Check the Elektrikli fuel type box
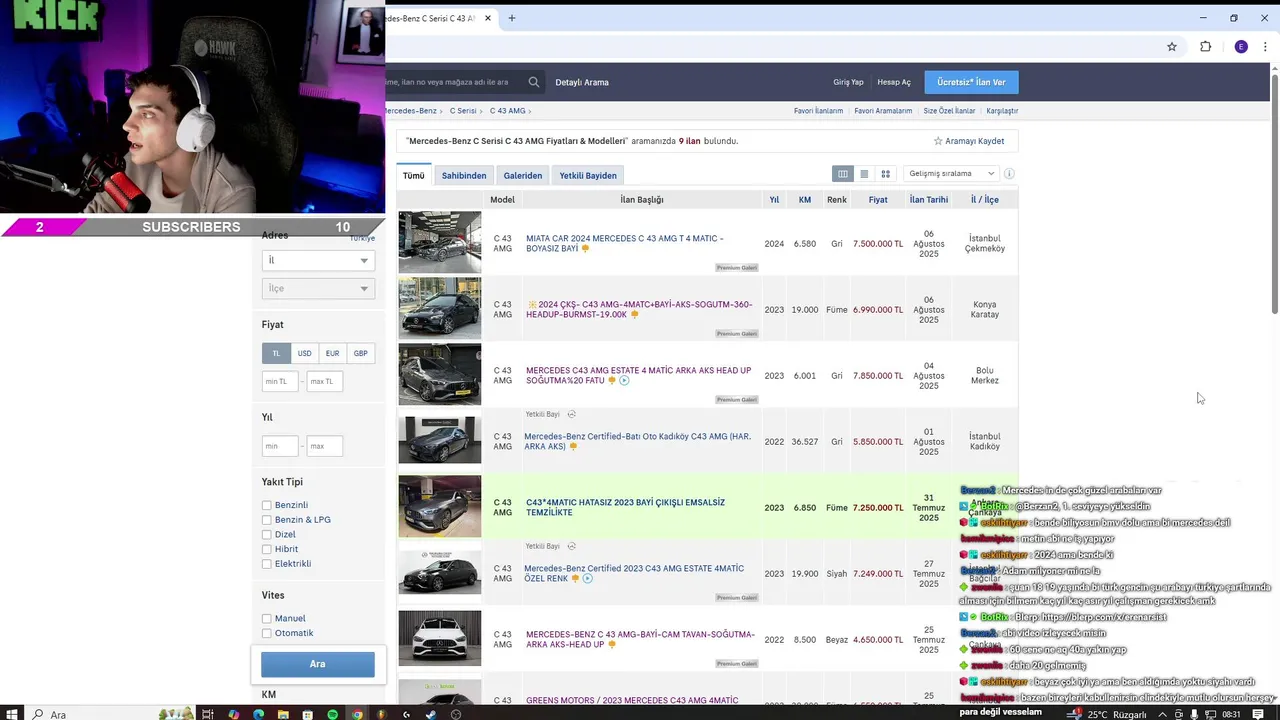 pos(267,564)
